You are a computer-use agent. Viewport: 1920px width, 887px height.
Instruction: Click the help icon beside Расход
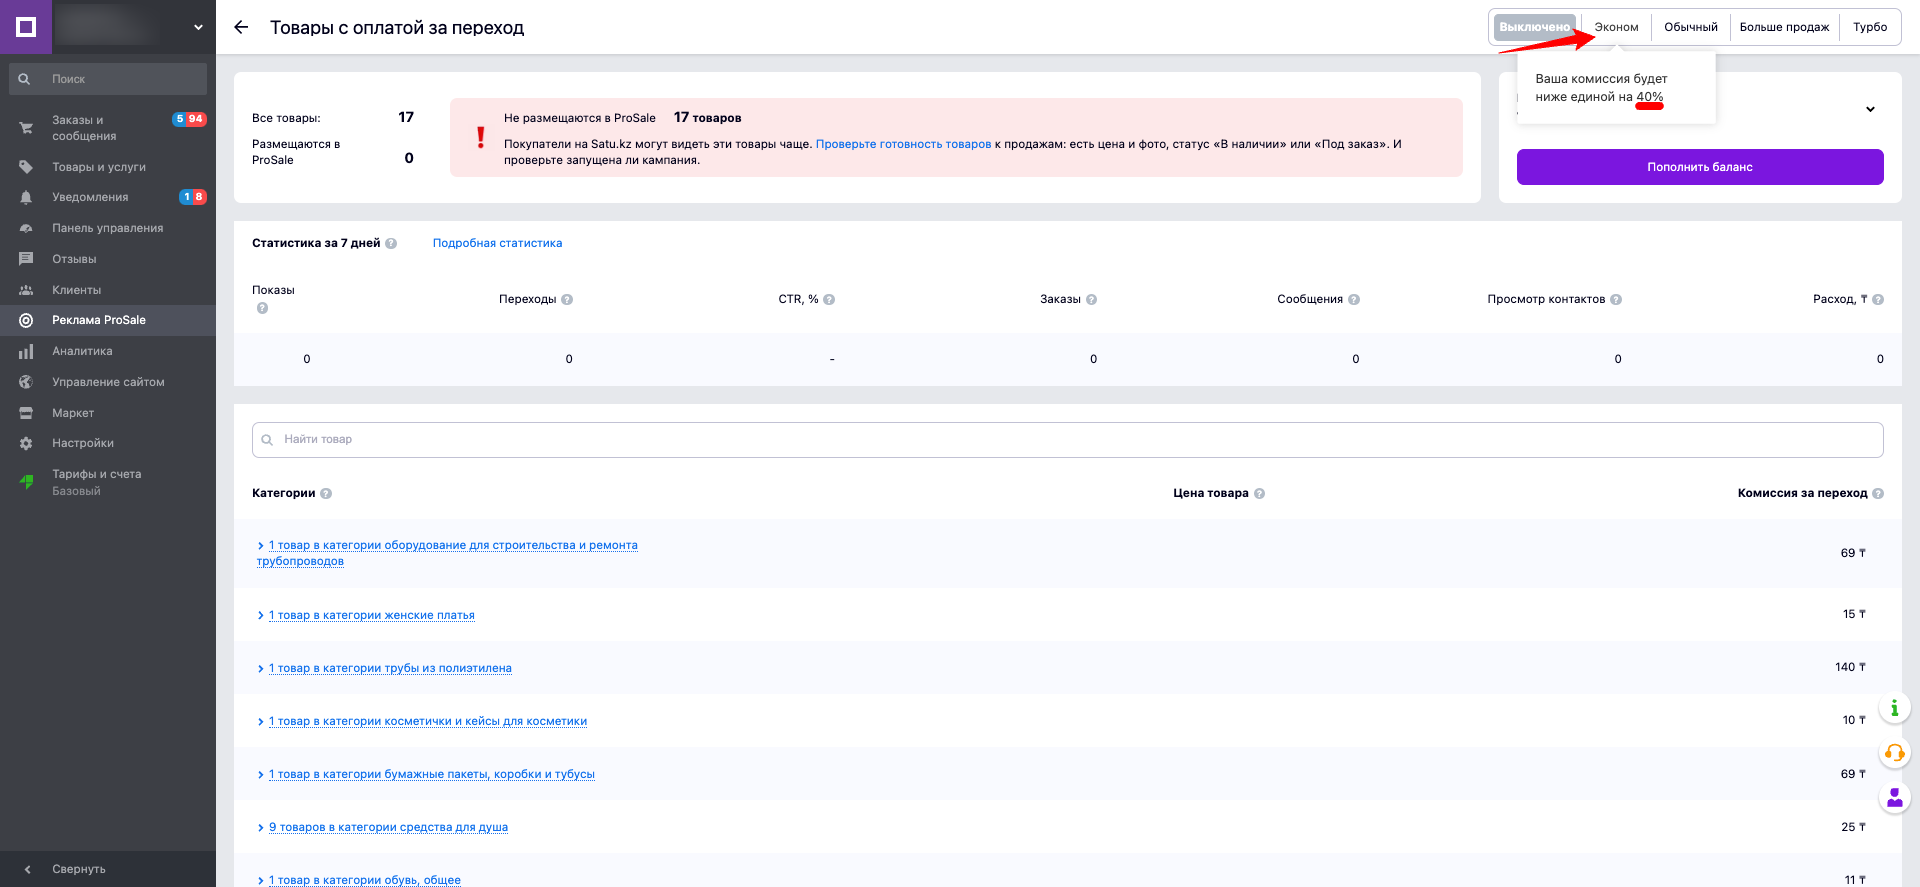[x=1878, y=299]
